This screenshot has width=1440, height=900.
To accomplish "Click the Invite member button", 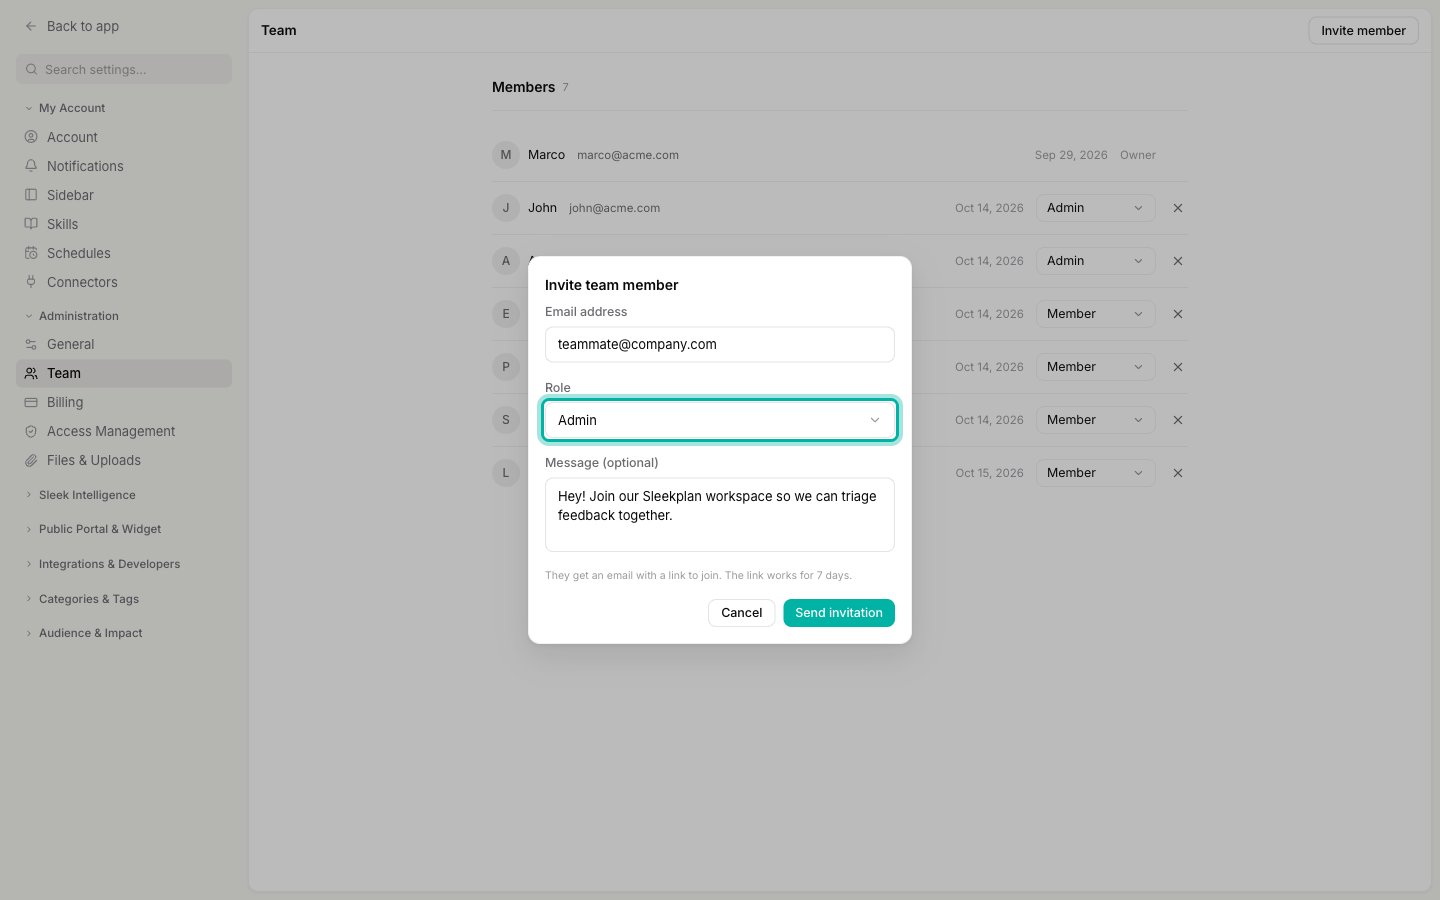I will 1363,31.
